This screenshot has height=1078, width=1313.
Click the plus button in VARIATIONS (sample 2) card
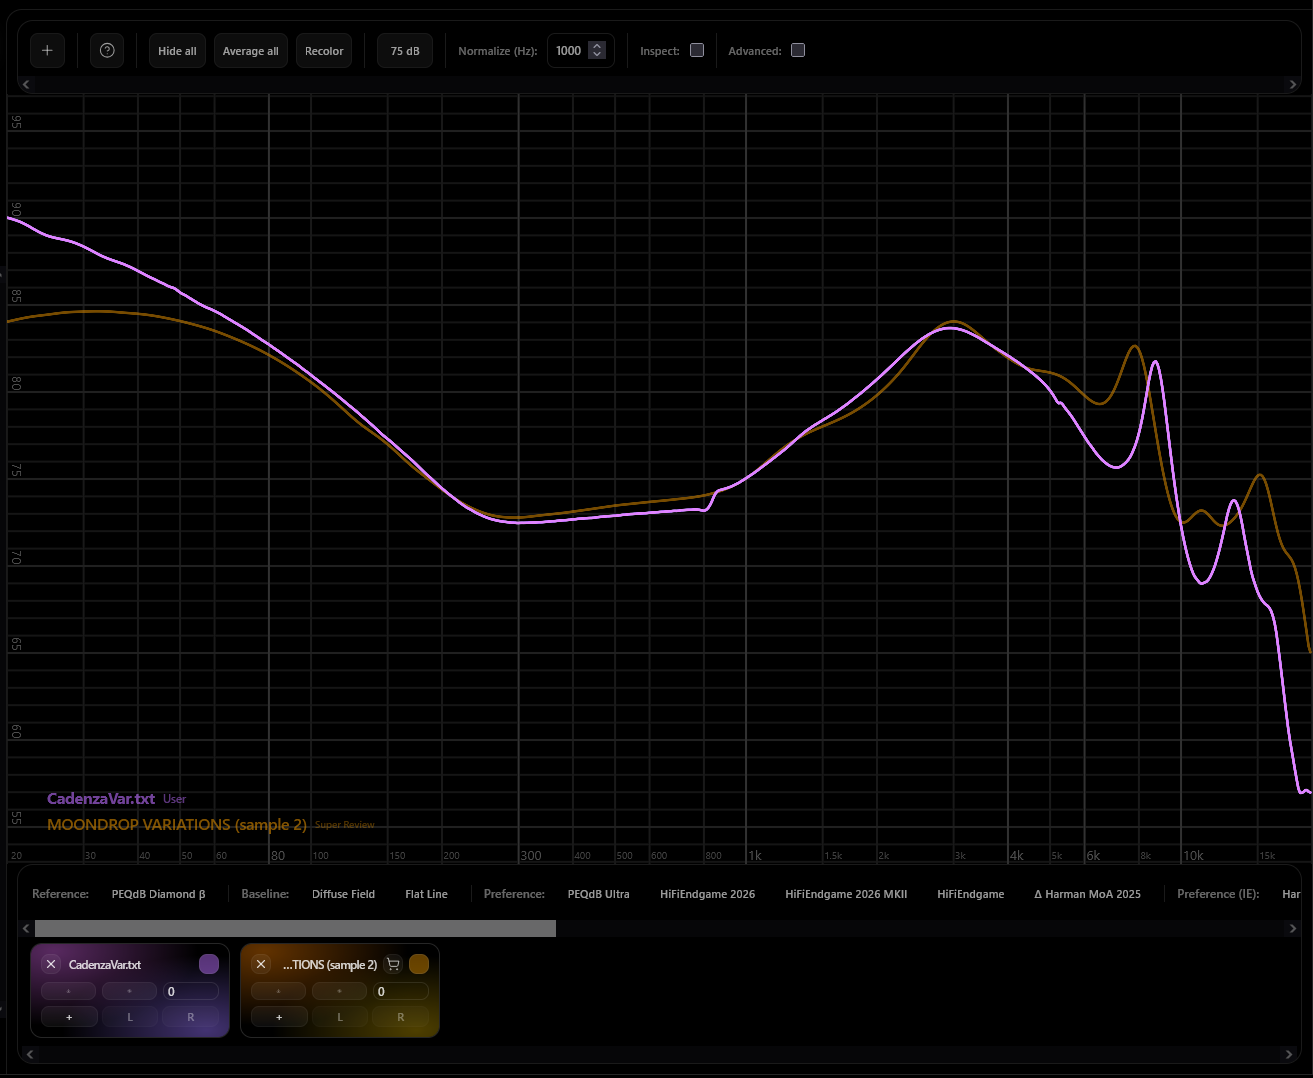point(279,1017)
